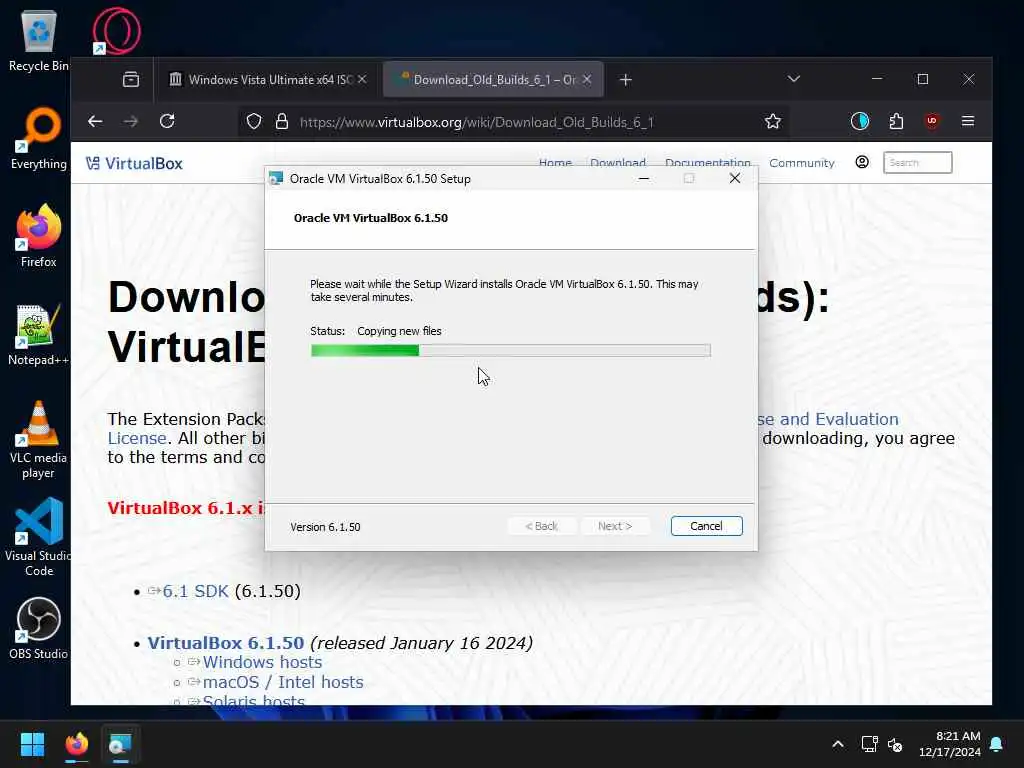Show hidden system tray icons chevron
The image size is (1024, 768).
tap(838, 744)
